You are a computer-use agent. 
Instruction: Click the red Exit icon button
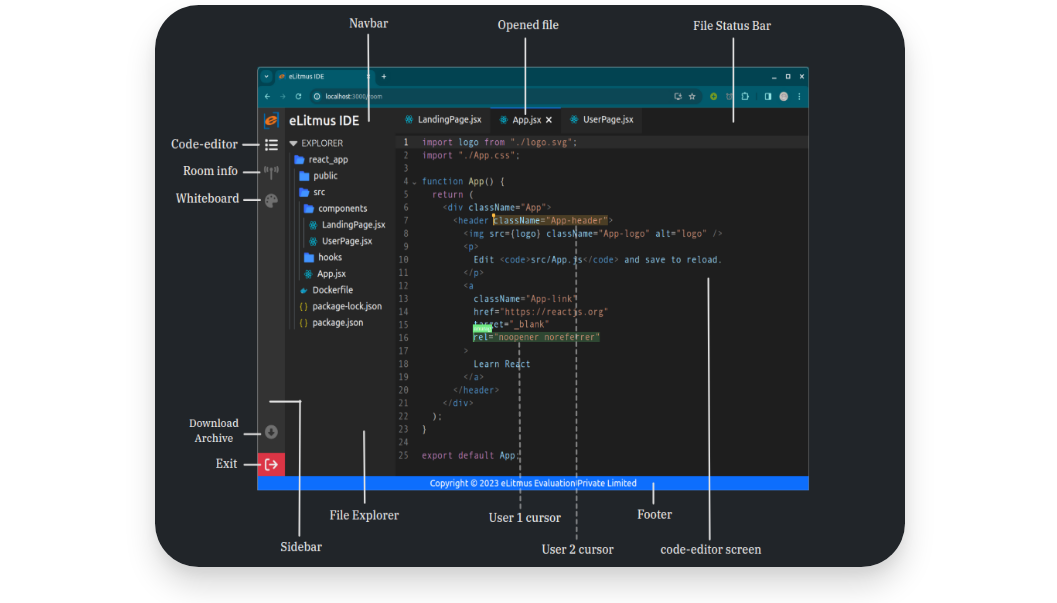(x=271, y=464)
